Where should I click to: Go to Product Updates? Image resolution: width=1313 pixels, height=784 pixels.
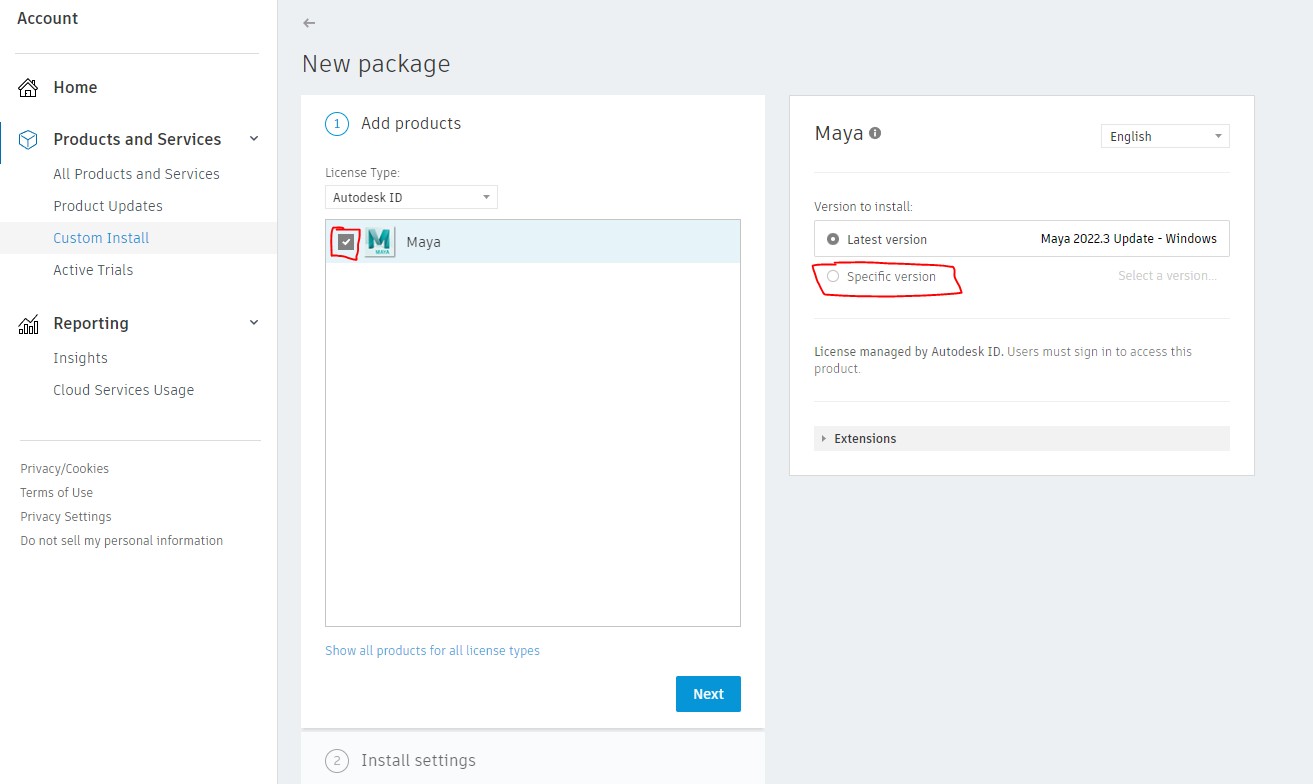(108, 206)
